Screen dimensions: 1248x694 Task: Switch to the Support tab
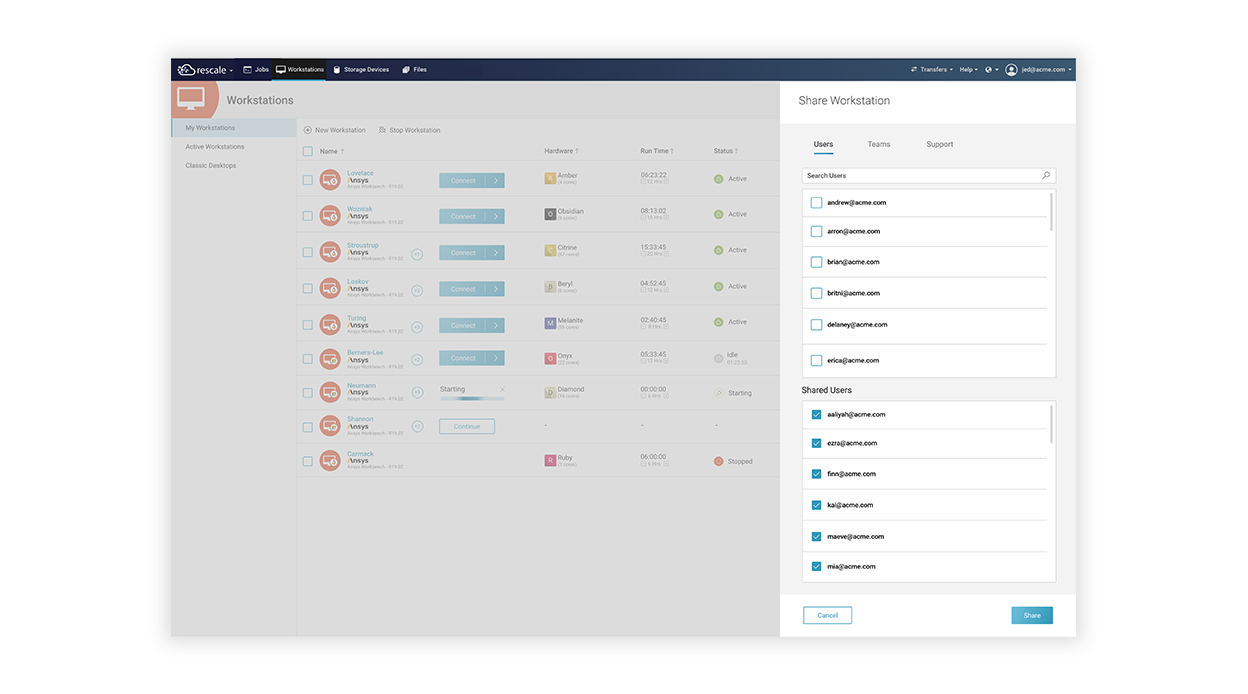(939, 144)
